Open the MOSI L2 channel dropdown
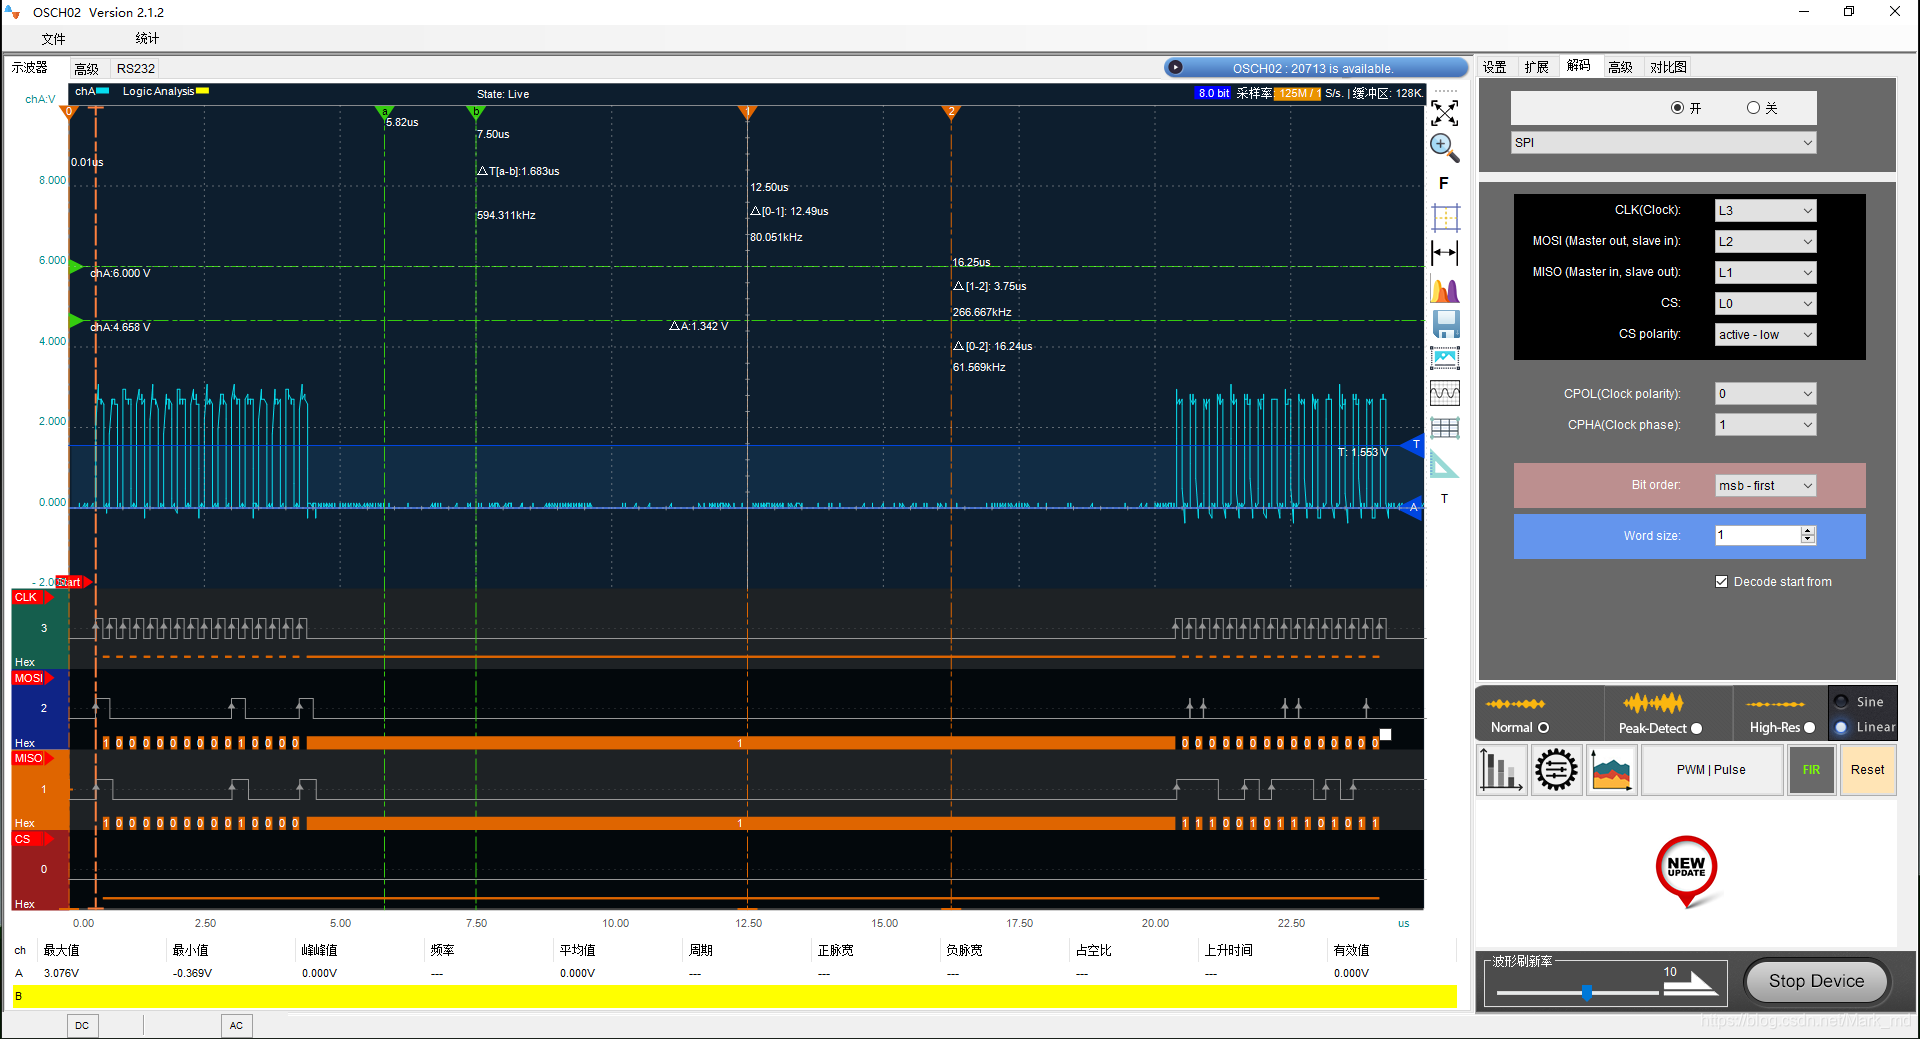Image resolution: width=1920 pixels, height=1039 pixels. 1765,242
